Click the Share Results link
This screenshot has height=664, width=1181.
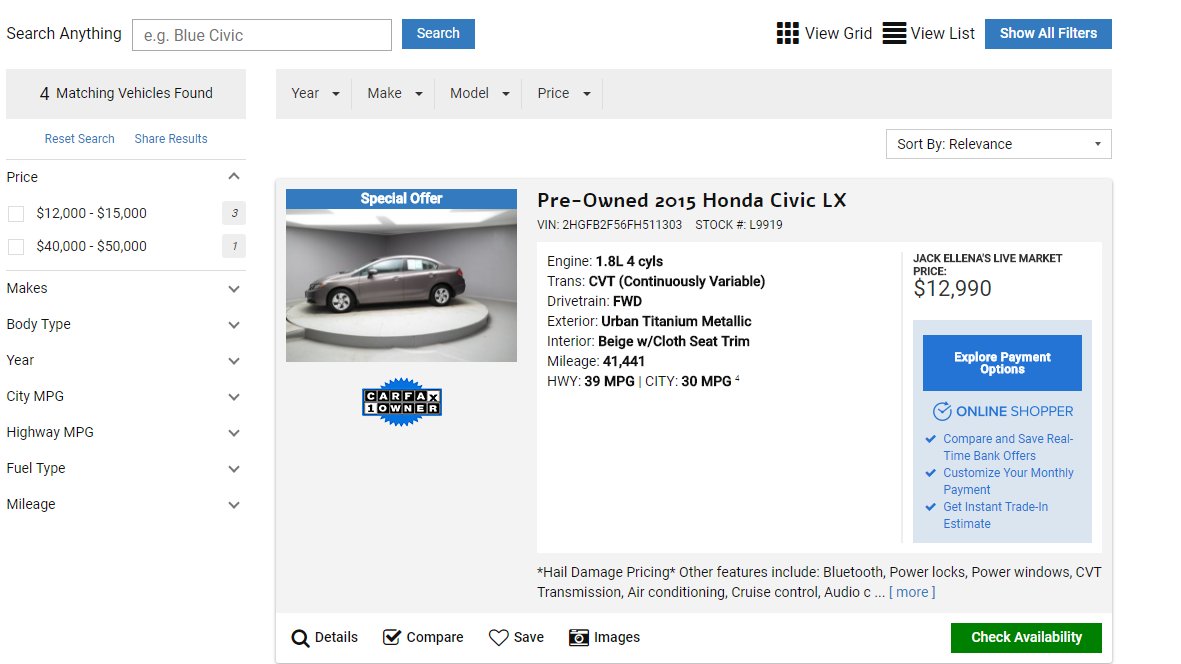click(171, 139)
